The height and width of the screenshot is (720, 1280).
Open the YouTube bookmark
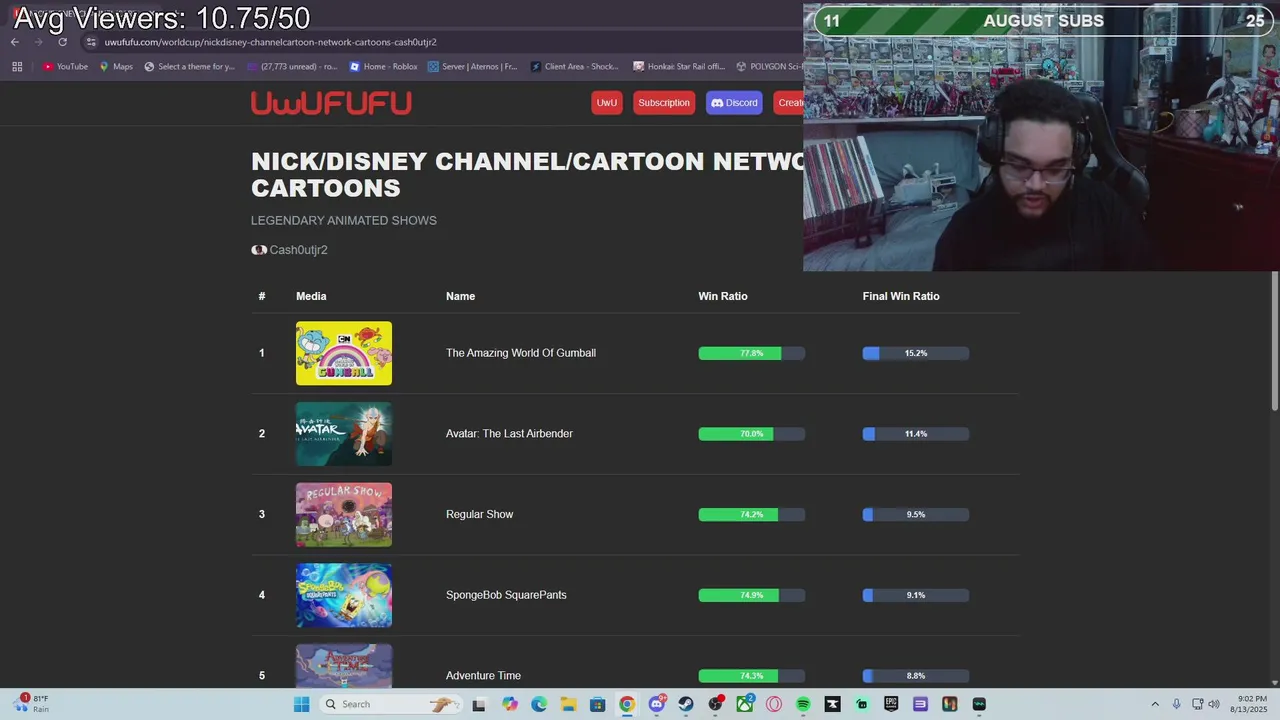(65, 67)
